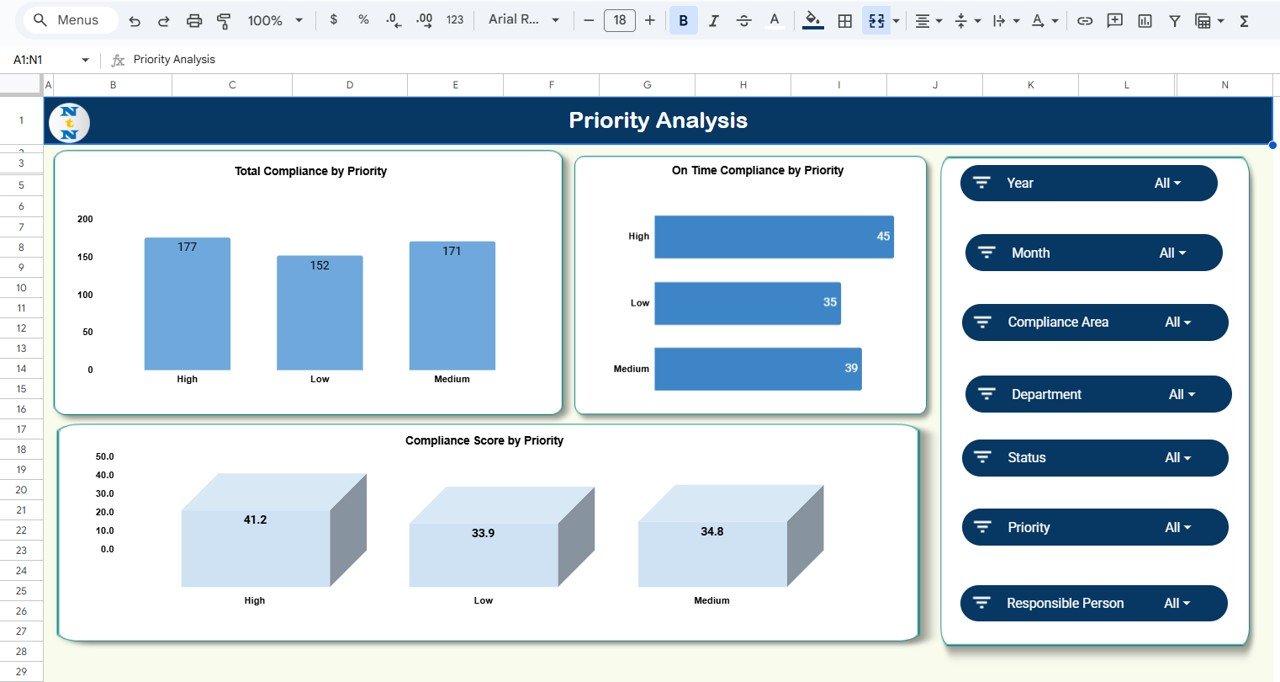The width and height of the screenshot is (1280, 682).
Task: Open the Insert link icon
Action: pos(1085,19)
